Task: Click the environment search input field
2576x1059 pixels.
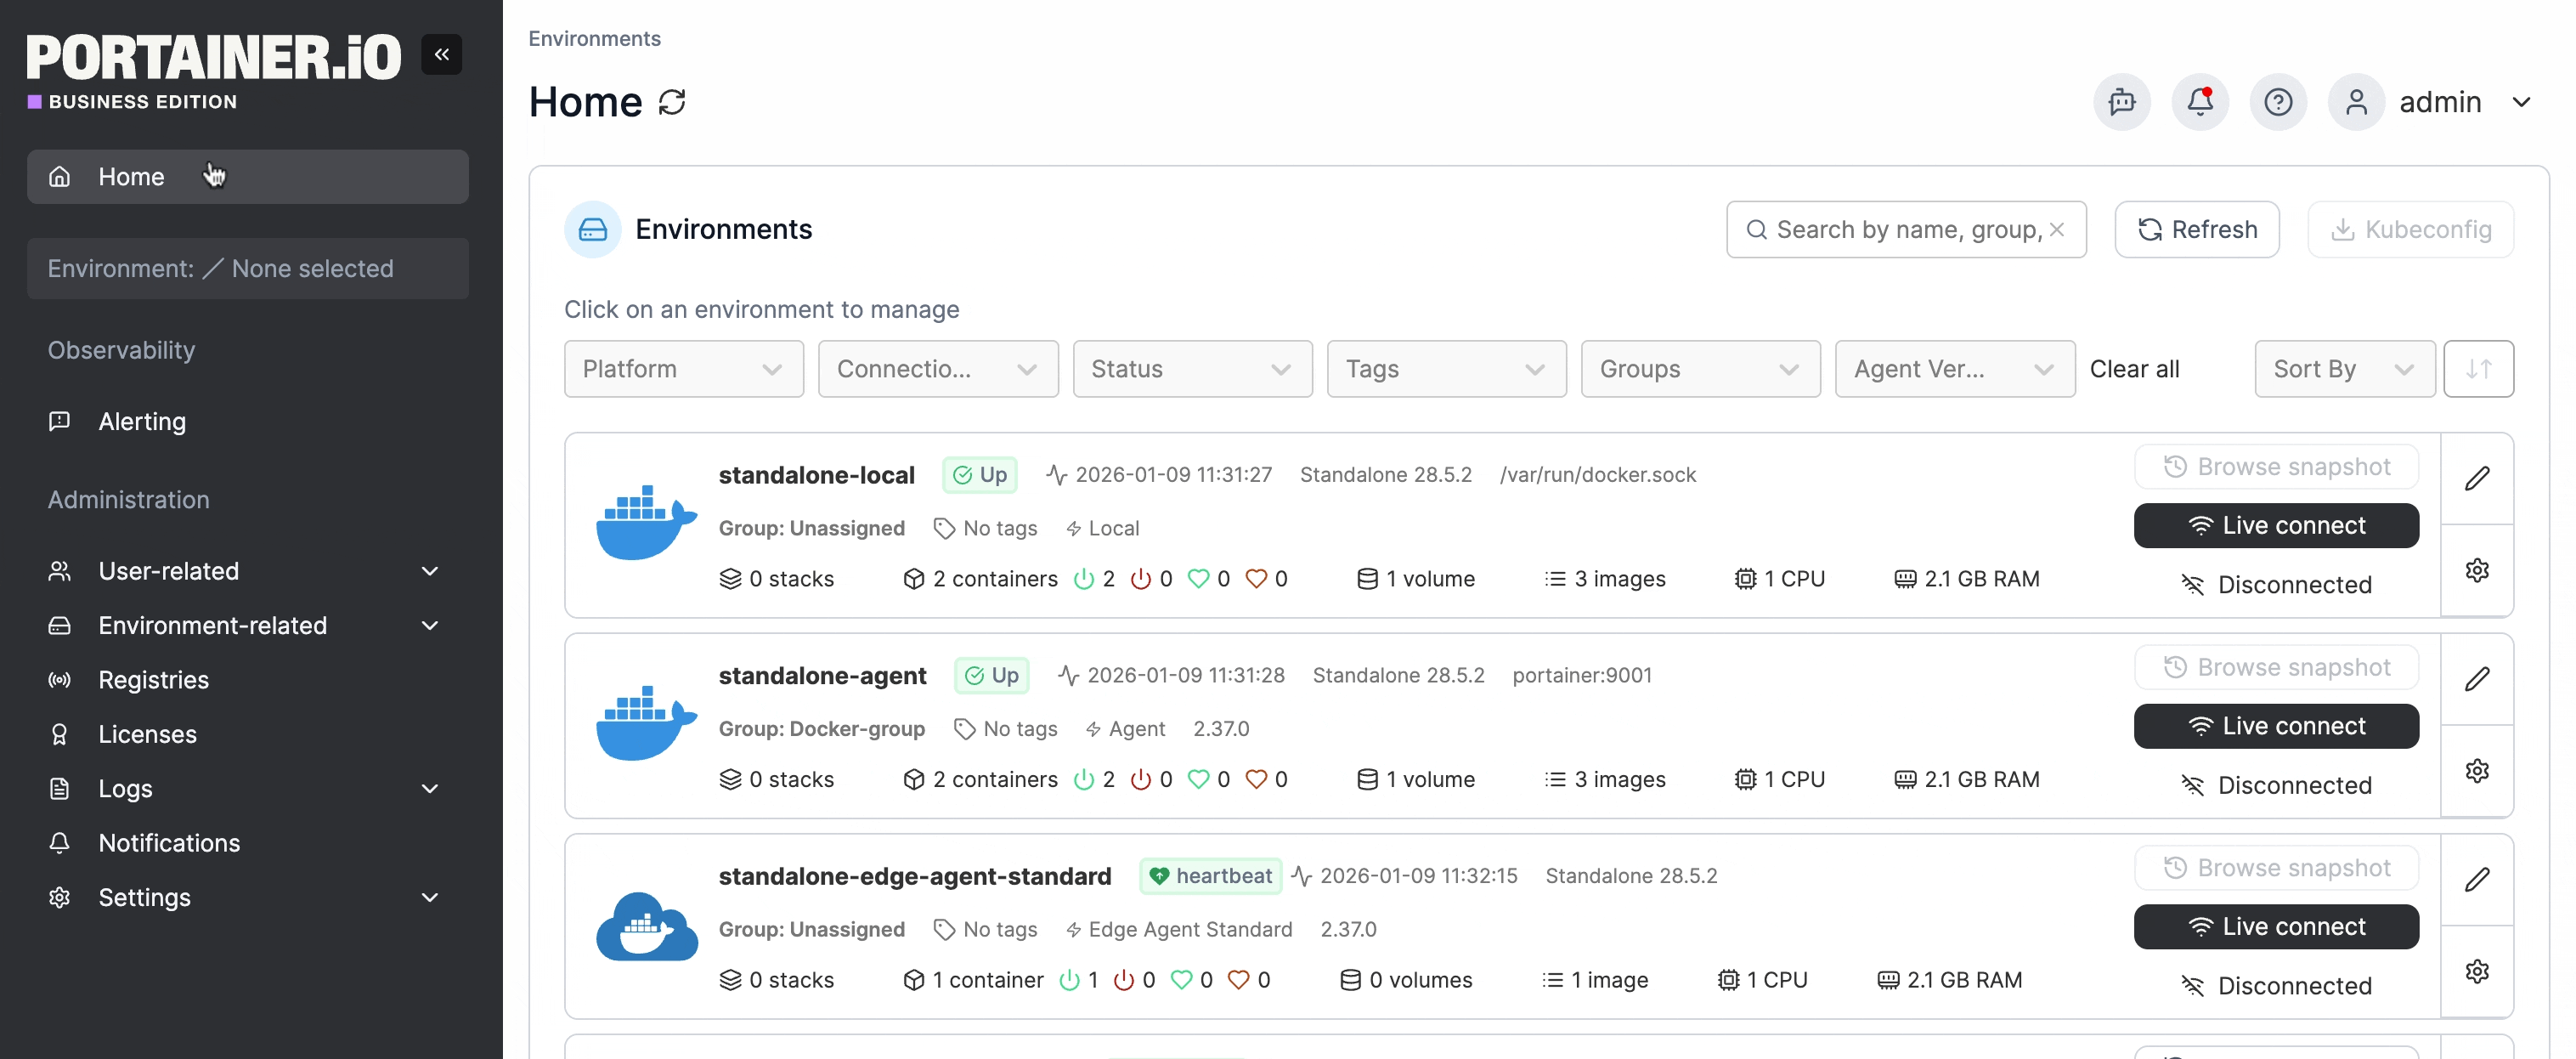Action: tap(1900, 230)
